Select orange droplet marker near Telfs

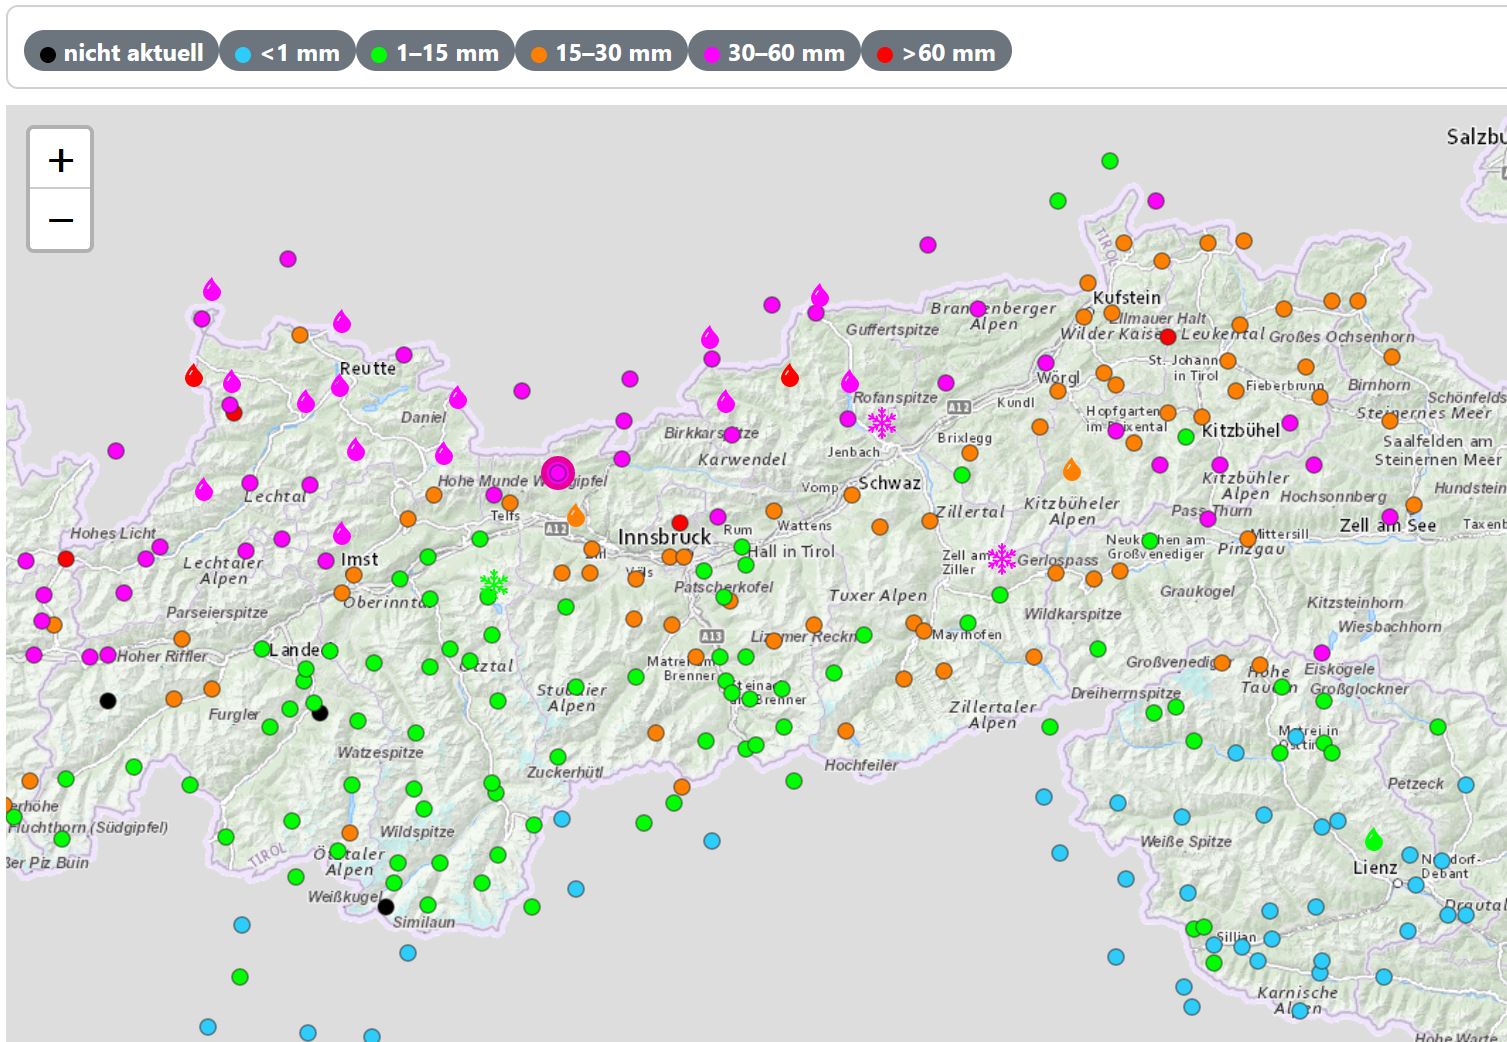point(575,516)
